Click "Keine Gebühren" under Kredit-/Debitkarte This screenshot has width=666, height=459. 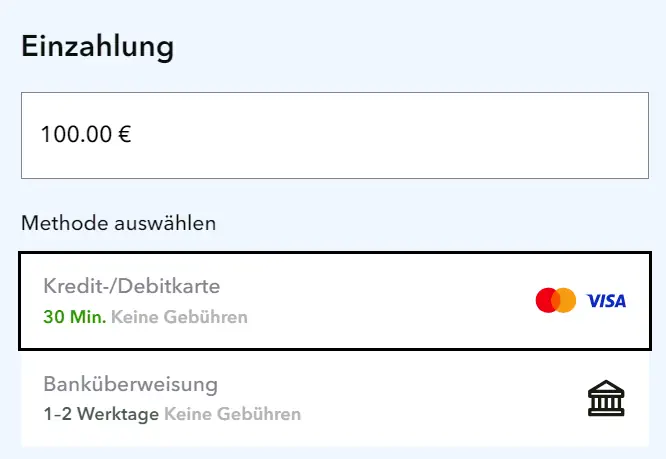179,318
